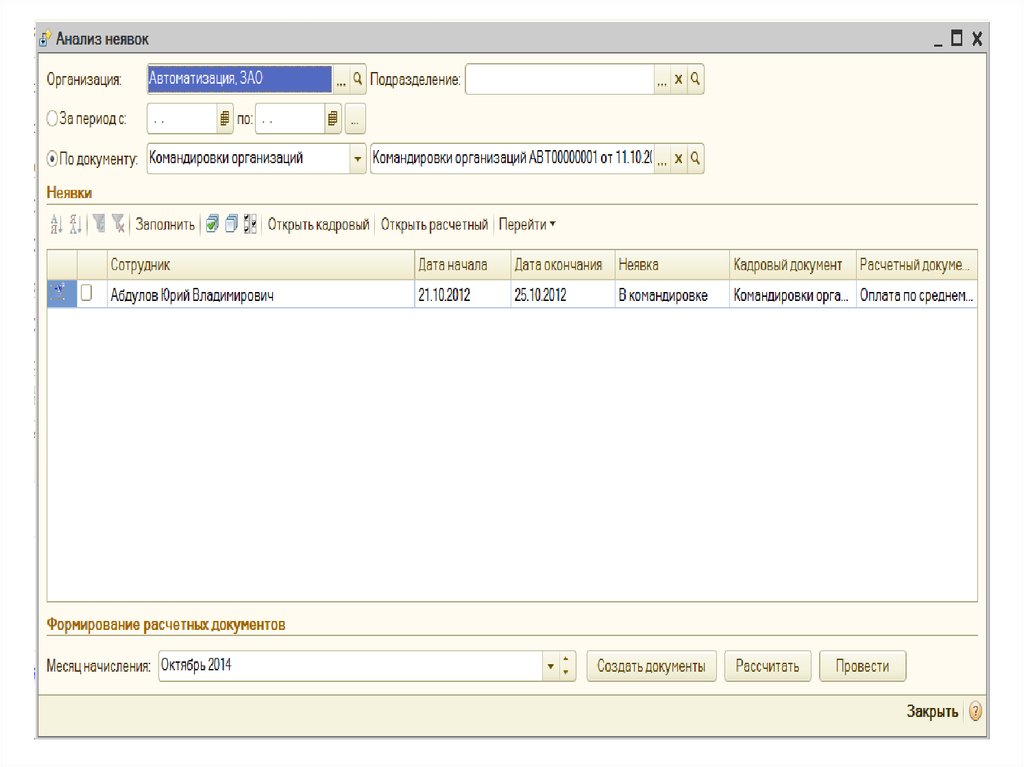Open the Перейти dropdown menu
1024x767 pixels.
click(527, 225)
